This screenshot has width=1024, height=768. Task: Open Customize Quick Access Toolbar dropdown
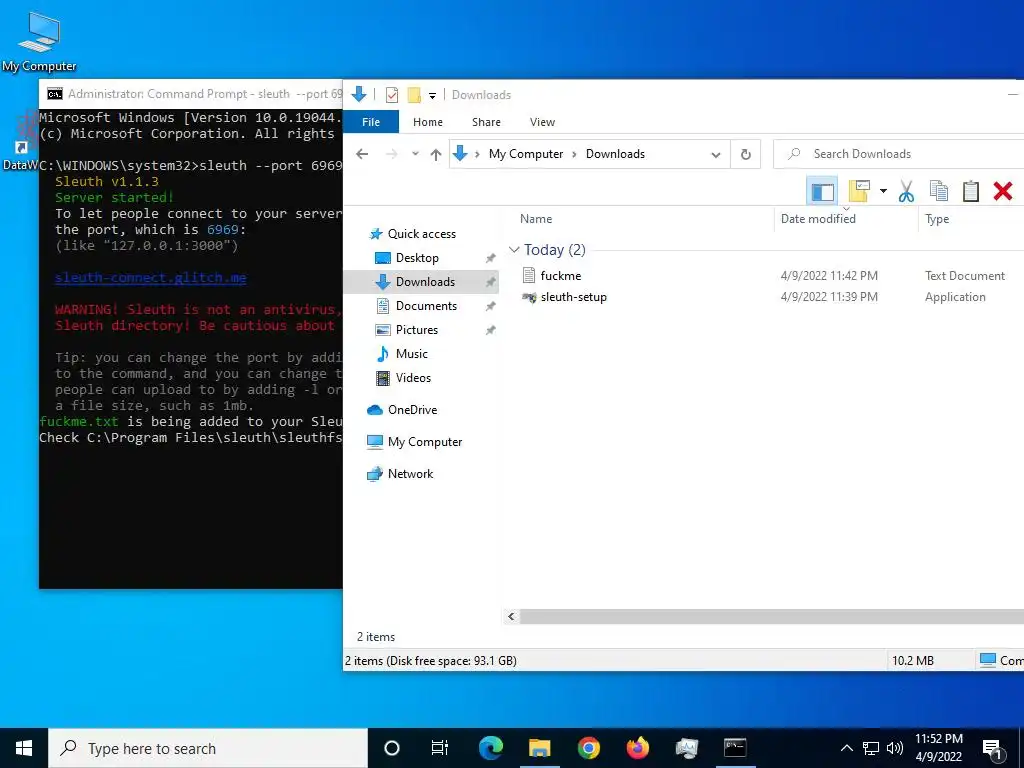pos(432,96)
